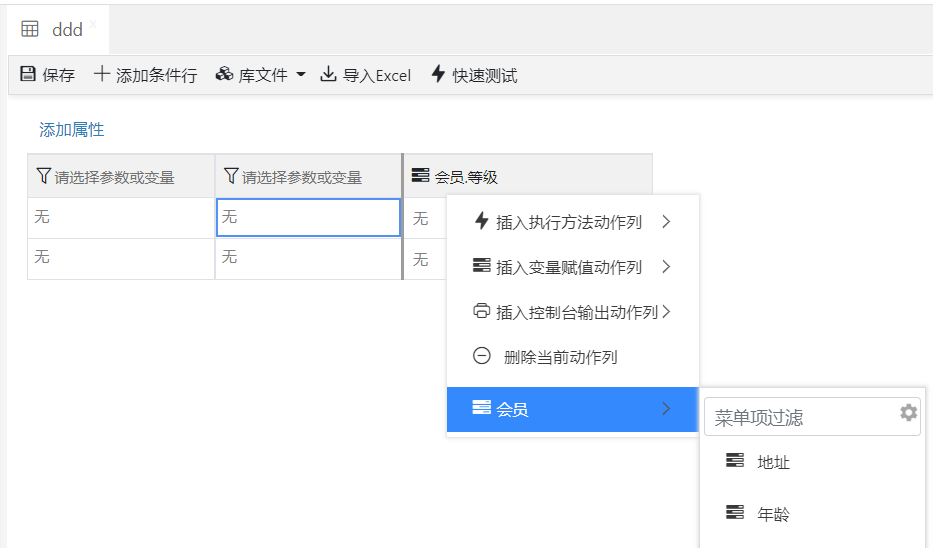Image resolution: width=933 pixels, height=548 pixels.
Task: Choose 年龄 from the submenu
Action: 773,514
